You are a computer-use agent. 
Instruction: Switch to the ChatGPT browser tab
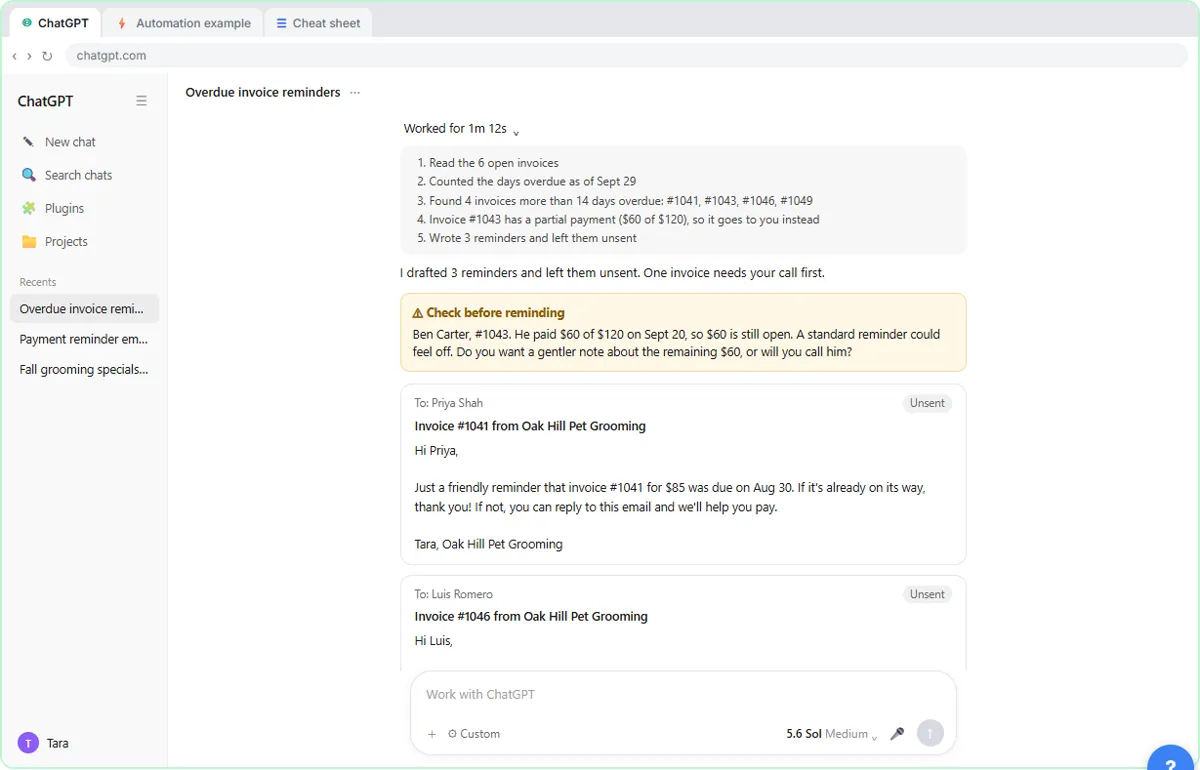tap(56, 23)
